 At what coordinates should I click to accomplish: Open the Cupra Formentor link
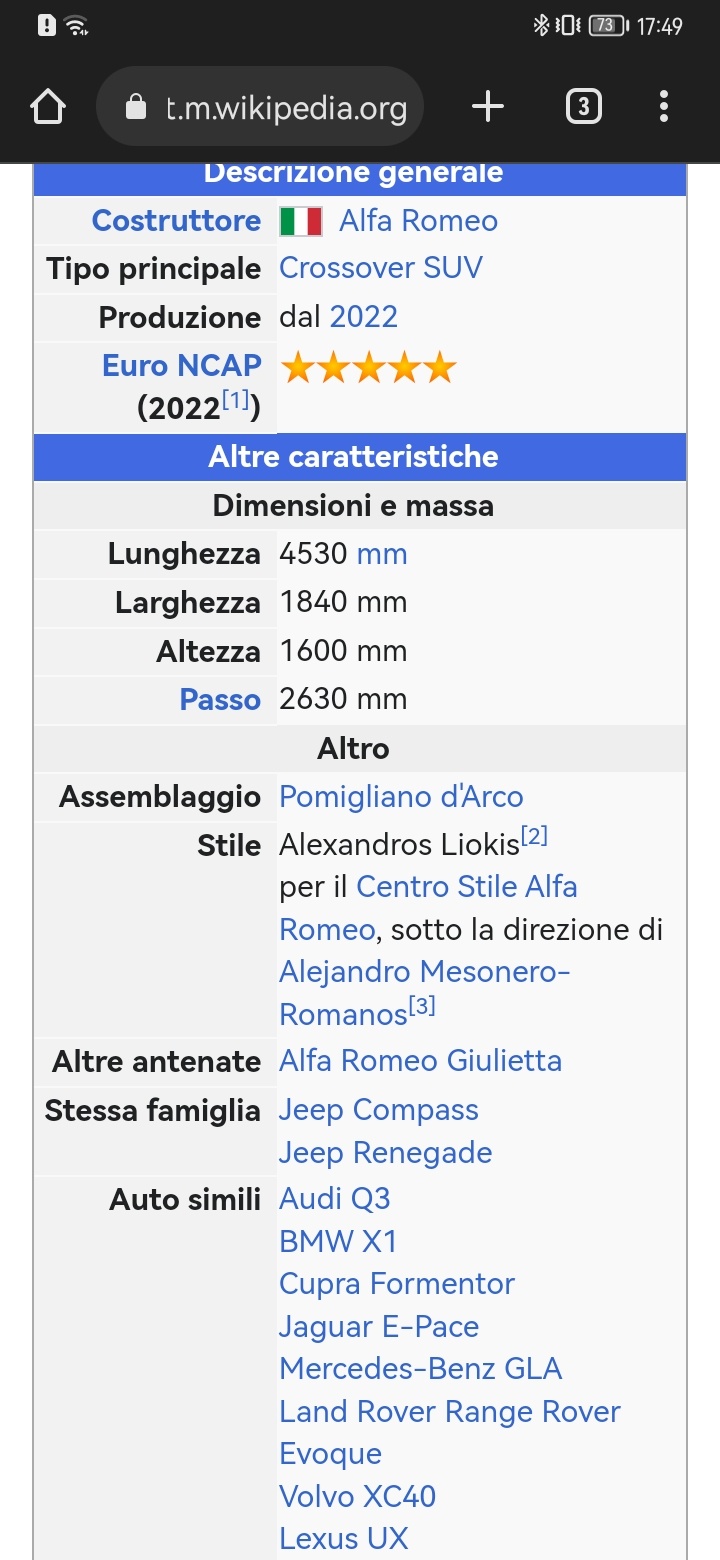pos(397,1284)
